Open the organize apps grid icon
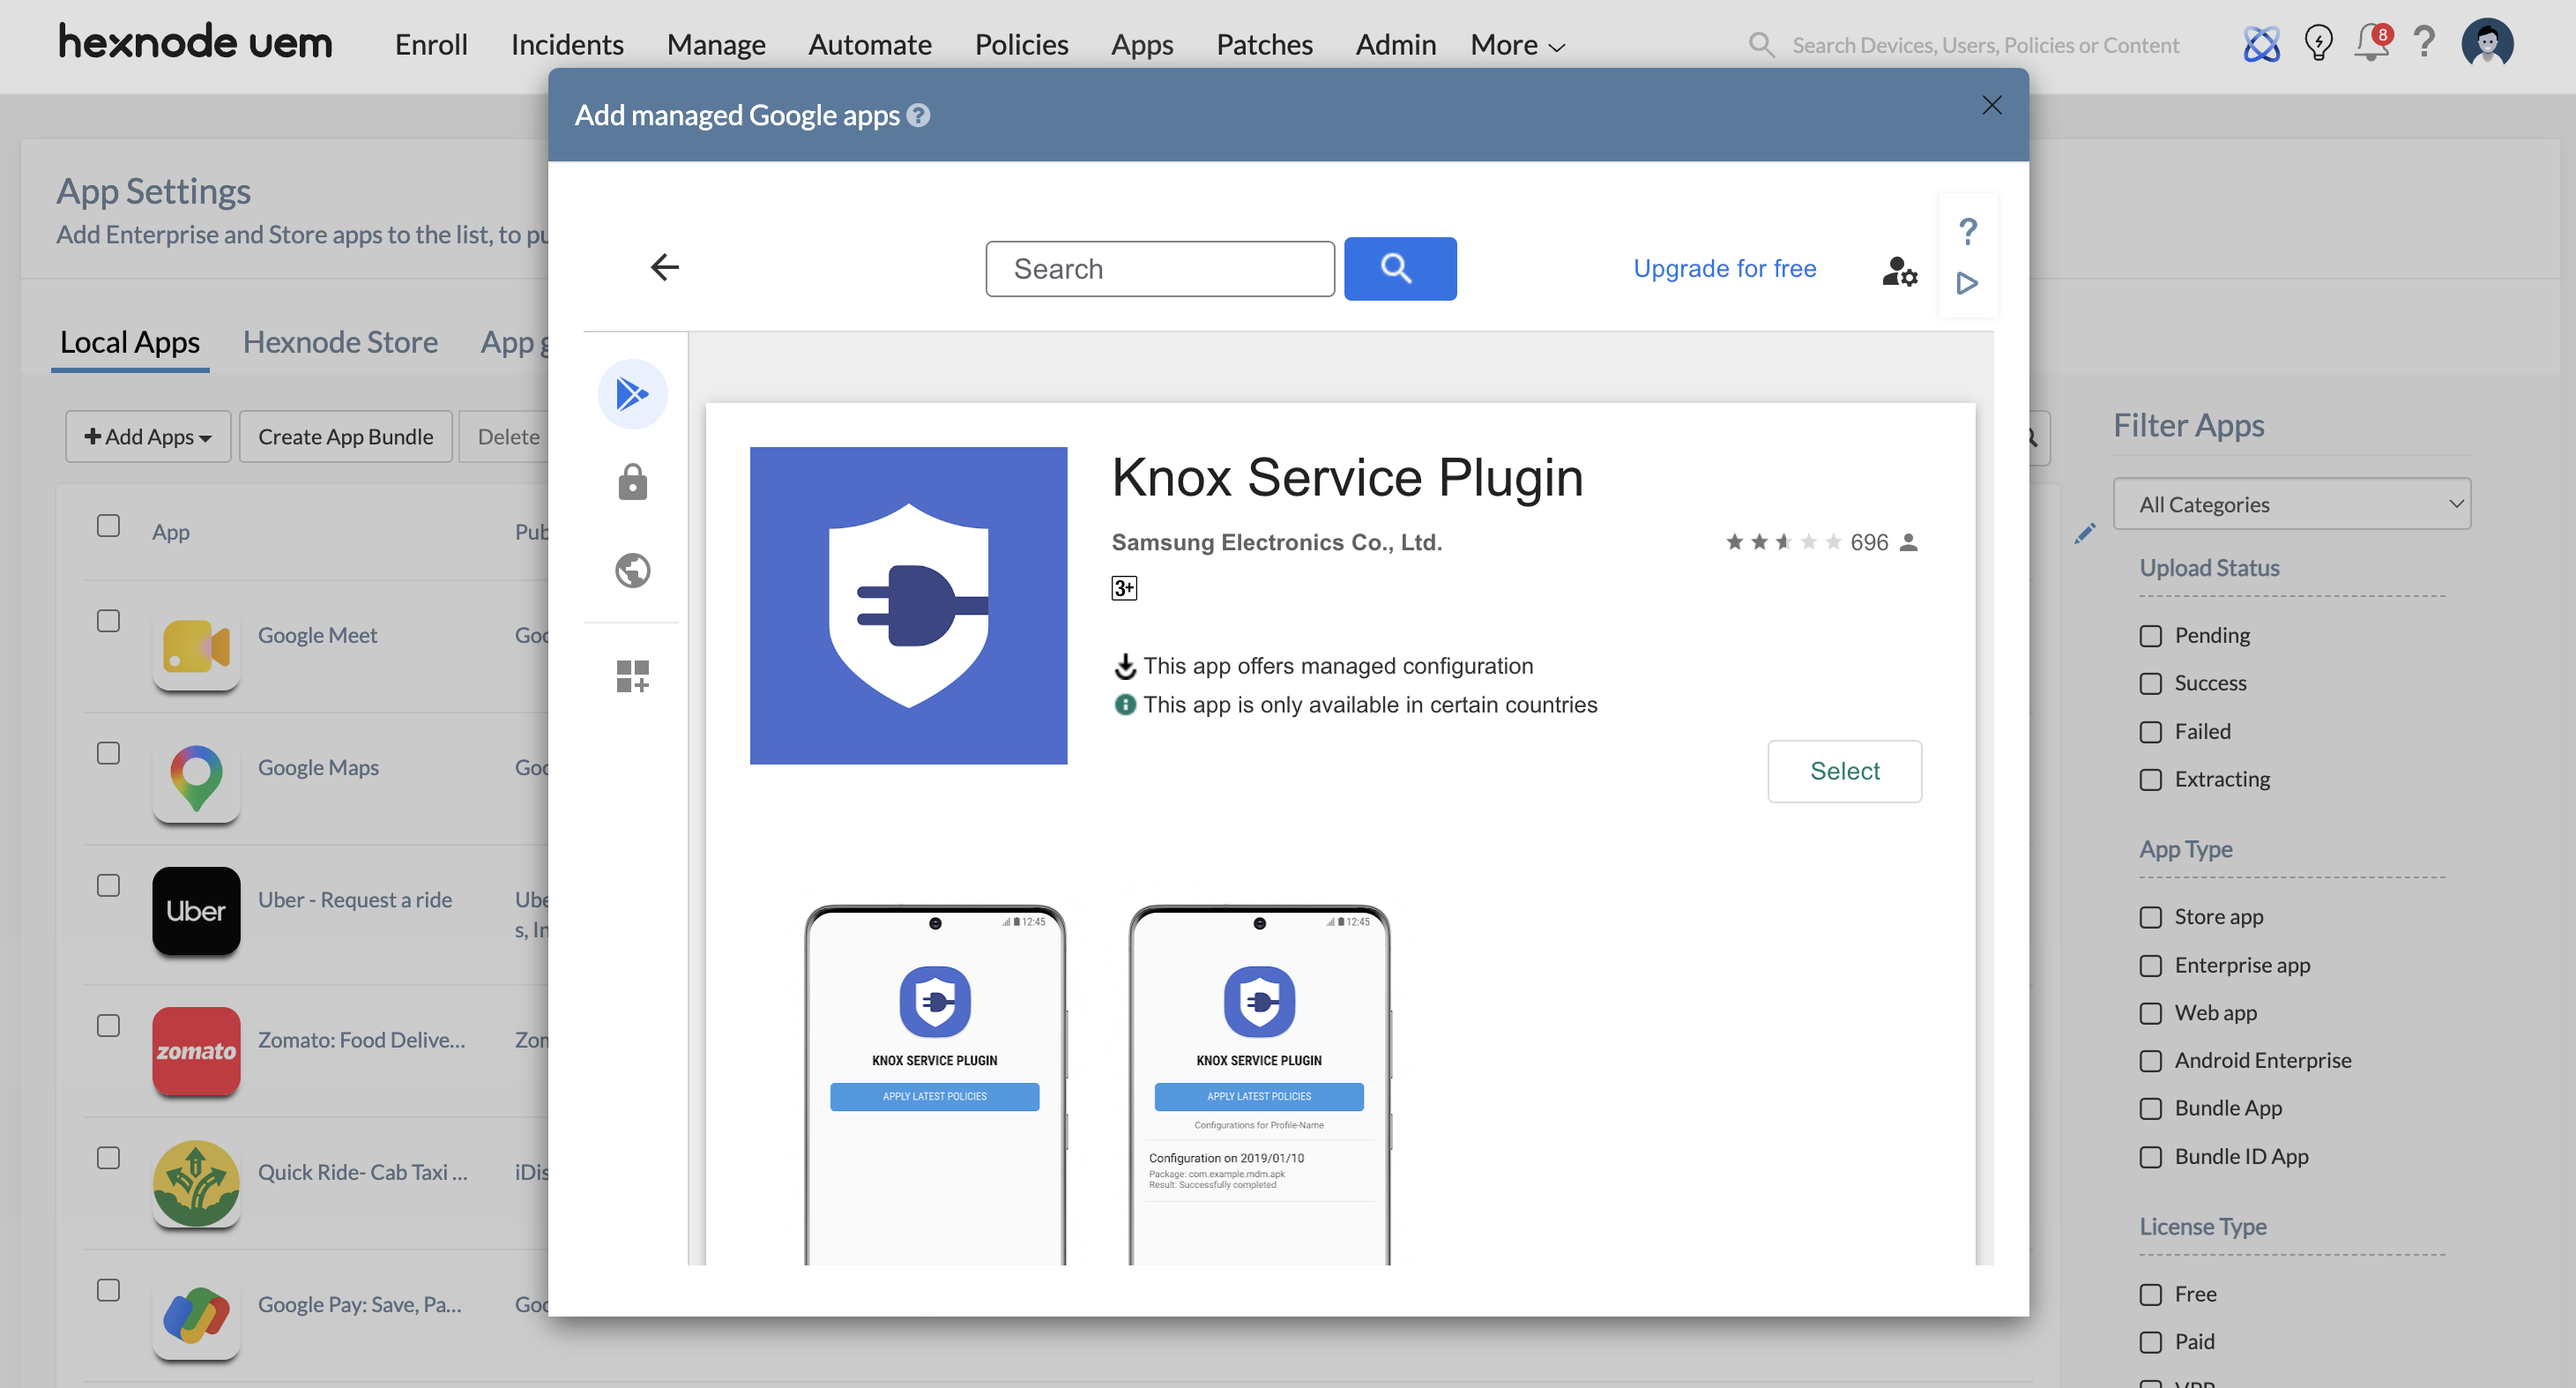2576x1388 pixels. (x=632, y=676)
